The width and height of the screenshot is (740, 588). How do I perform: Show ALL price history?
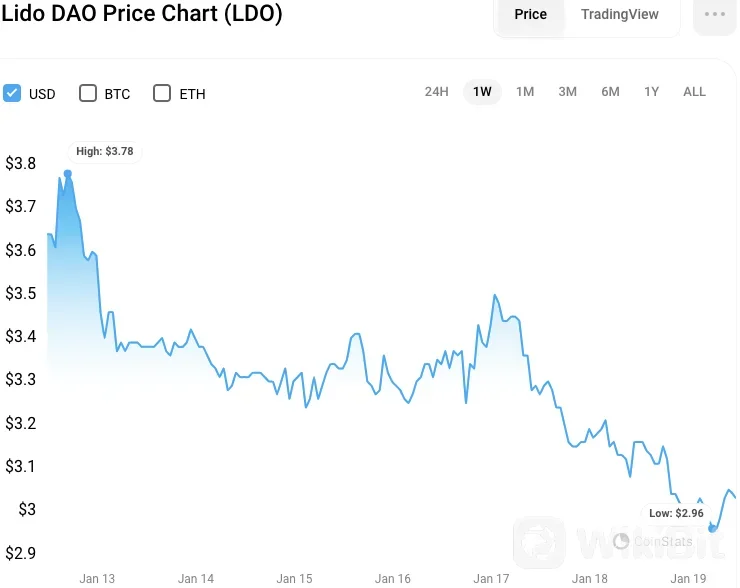694,92
